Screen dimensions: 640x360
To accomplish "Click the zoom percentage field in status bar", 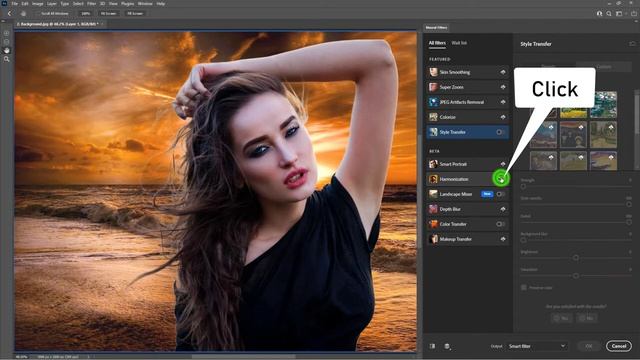I will click(x=21, y=357).
